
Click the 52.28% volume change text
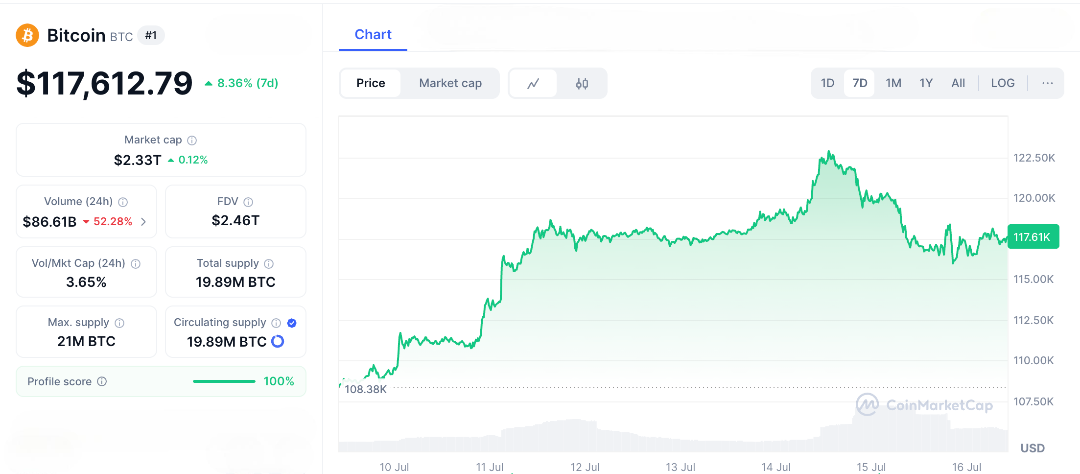pyautogui.click(x=107, y=222)
